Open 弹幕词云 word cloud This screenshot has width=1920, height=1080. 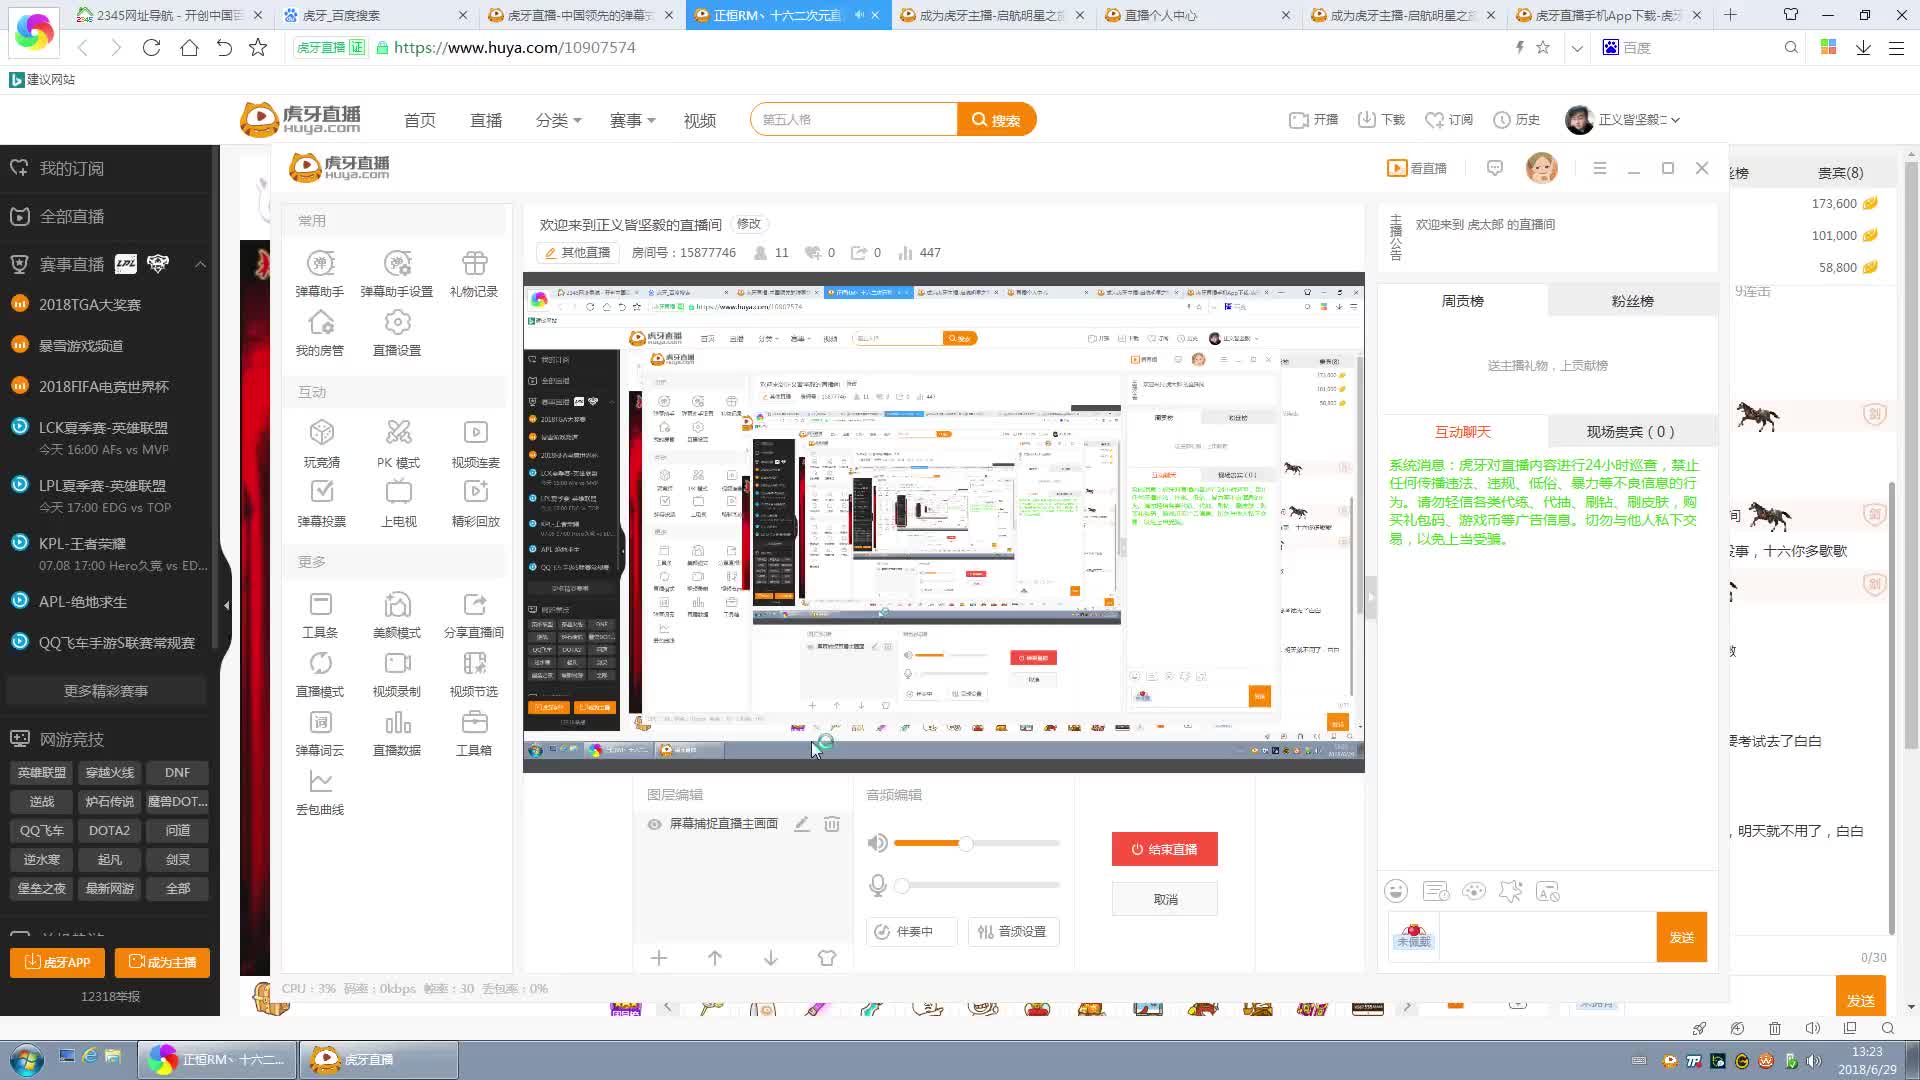320,732
